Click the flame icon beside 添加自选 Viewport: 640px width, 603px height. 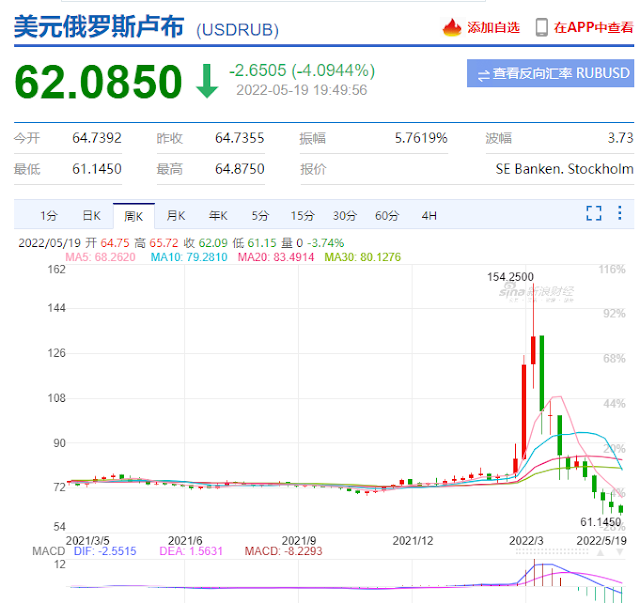coord(452,27)
